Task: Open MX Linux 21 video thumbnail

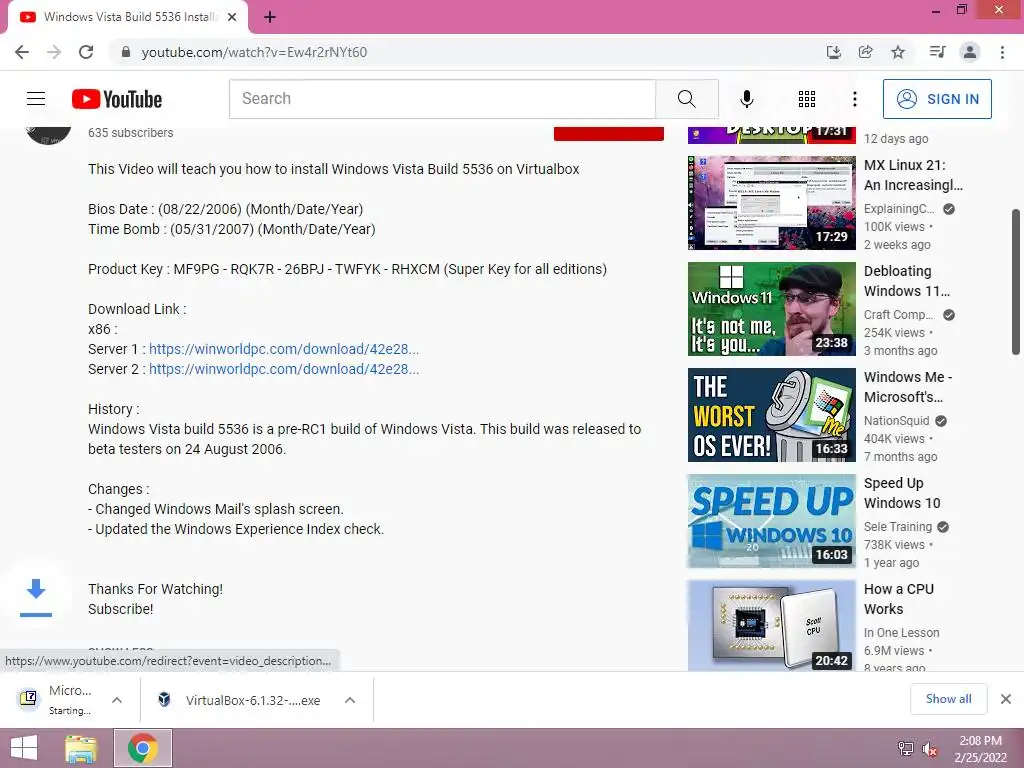Action: tap(771, 202)
